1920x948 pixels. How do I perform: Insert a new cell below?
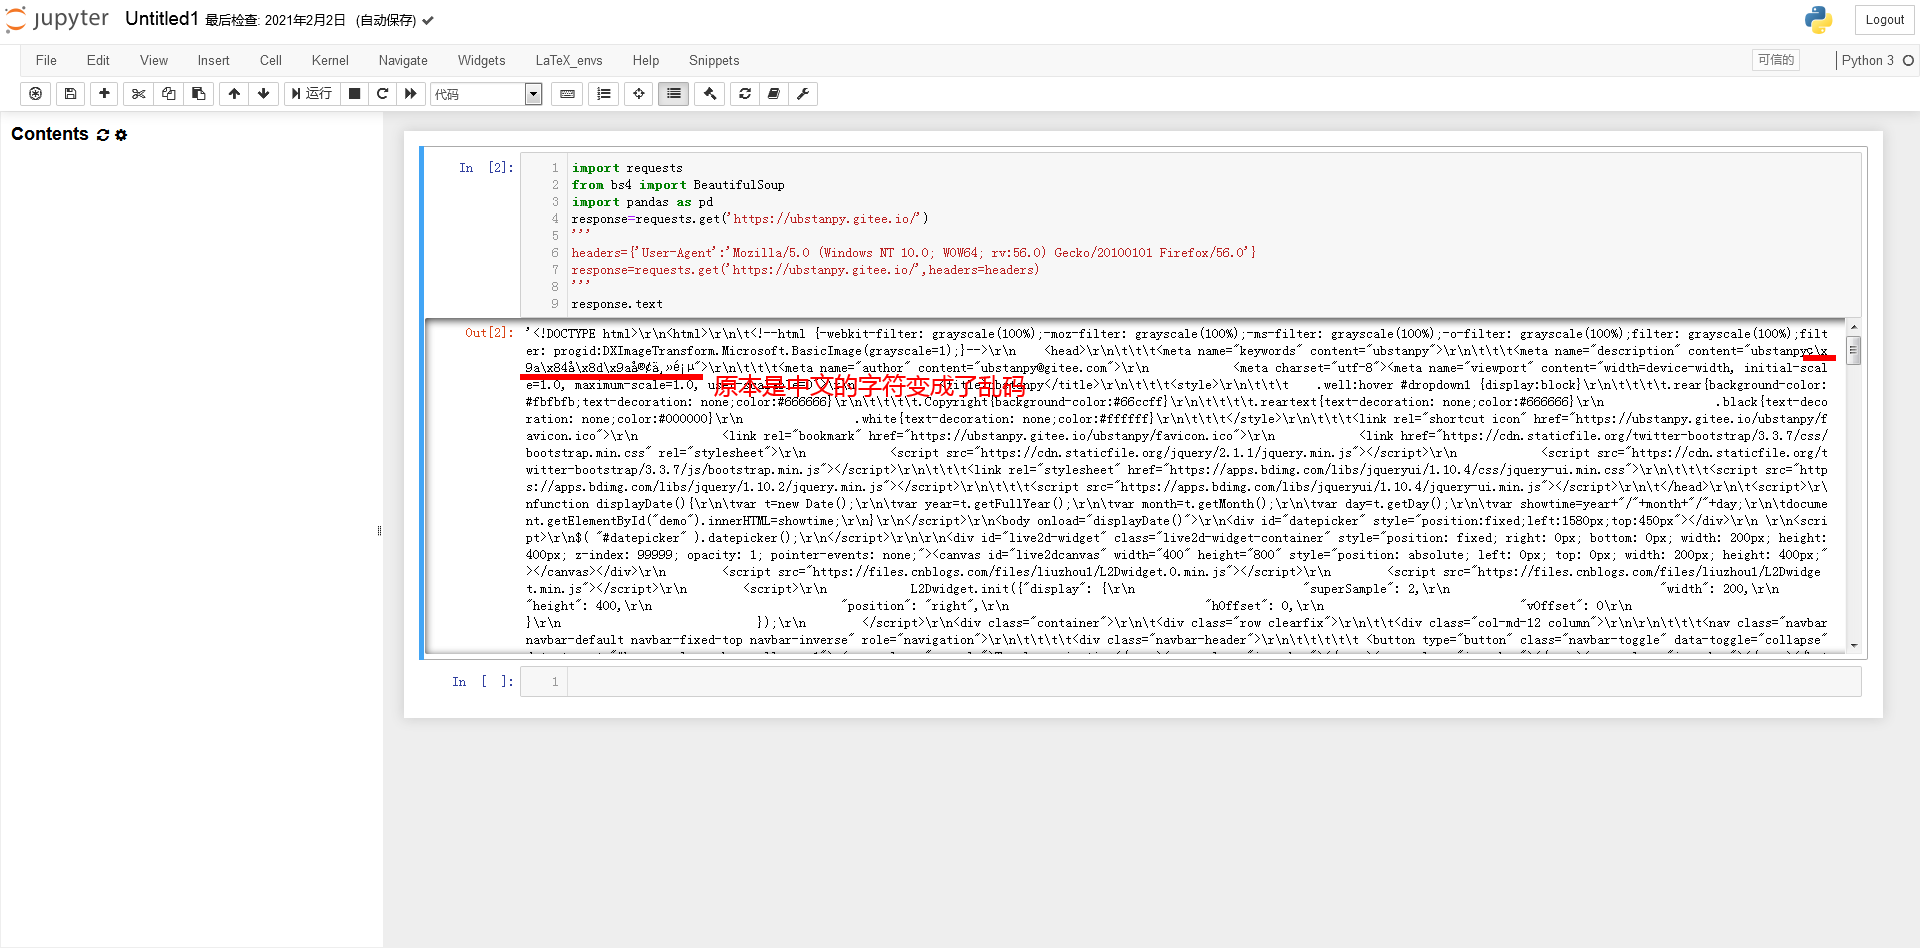[104, 94]
